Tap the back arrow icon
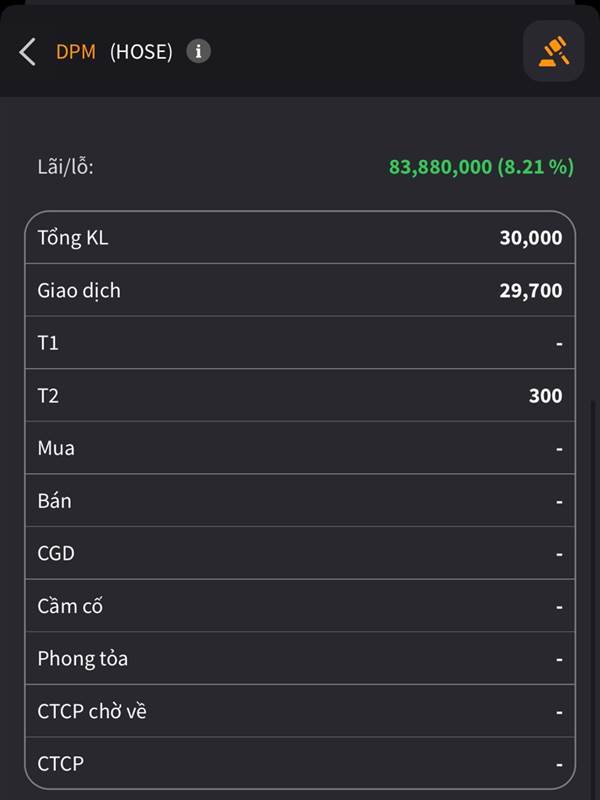The image size is (600, 800). [x=28, y=52]
